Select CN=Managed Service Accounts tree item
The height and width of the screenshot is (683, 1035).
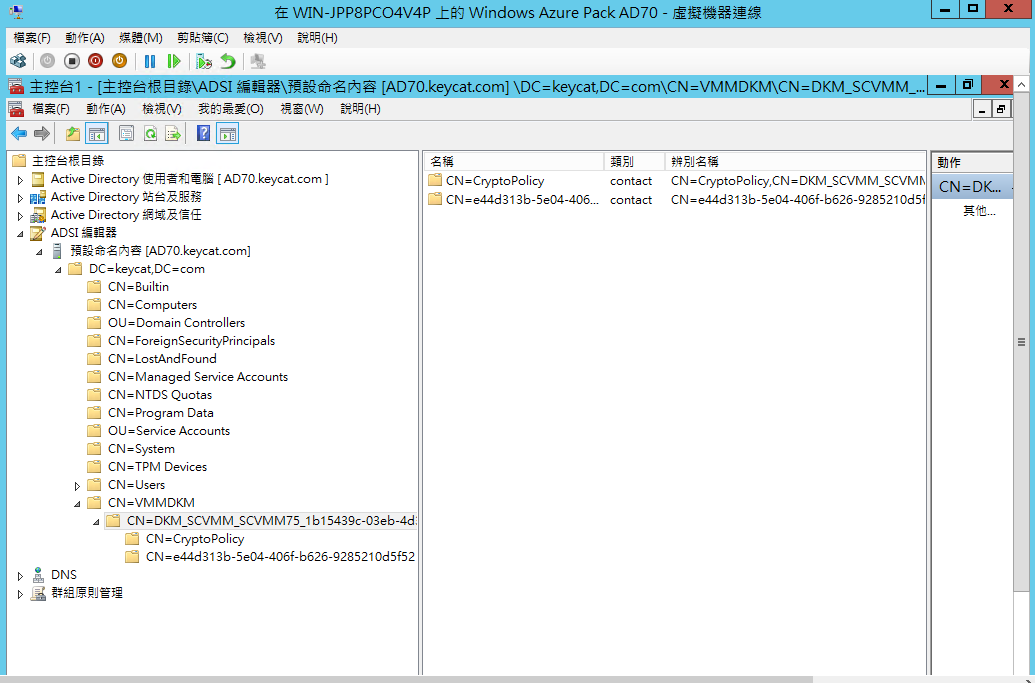pos(198,377)
